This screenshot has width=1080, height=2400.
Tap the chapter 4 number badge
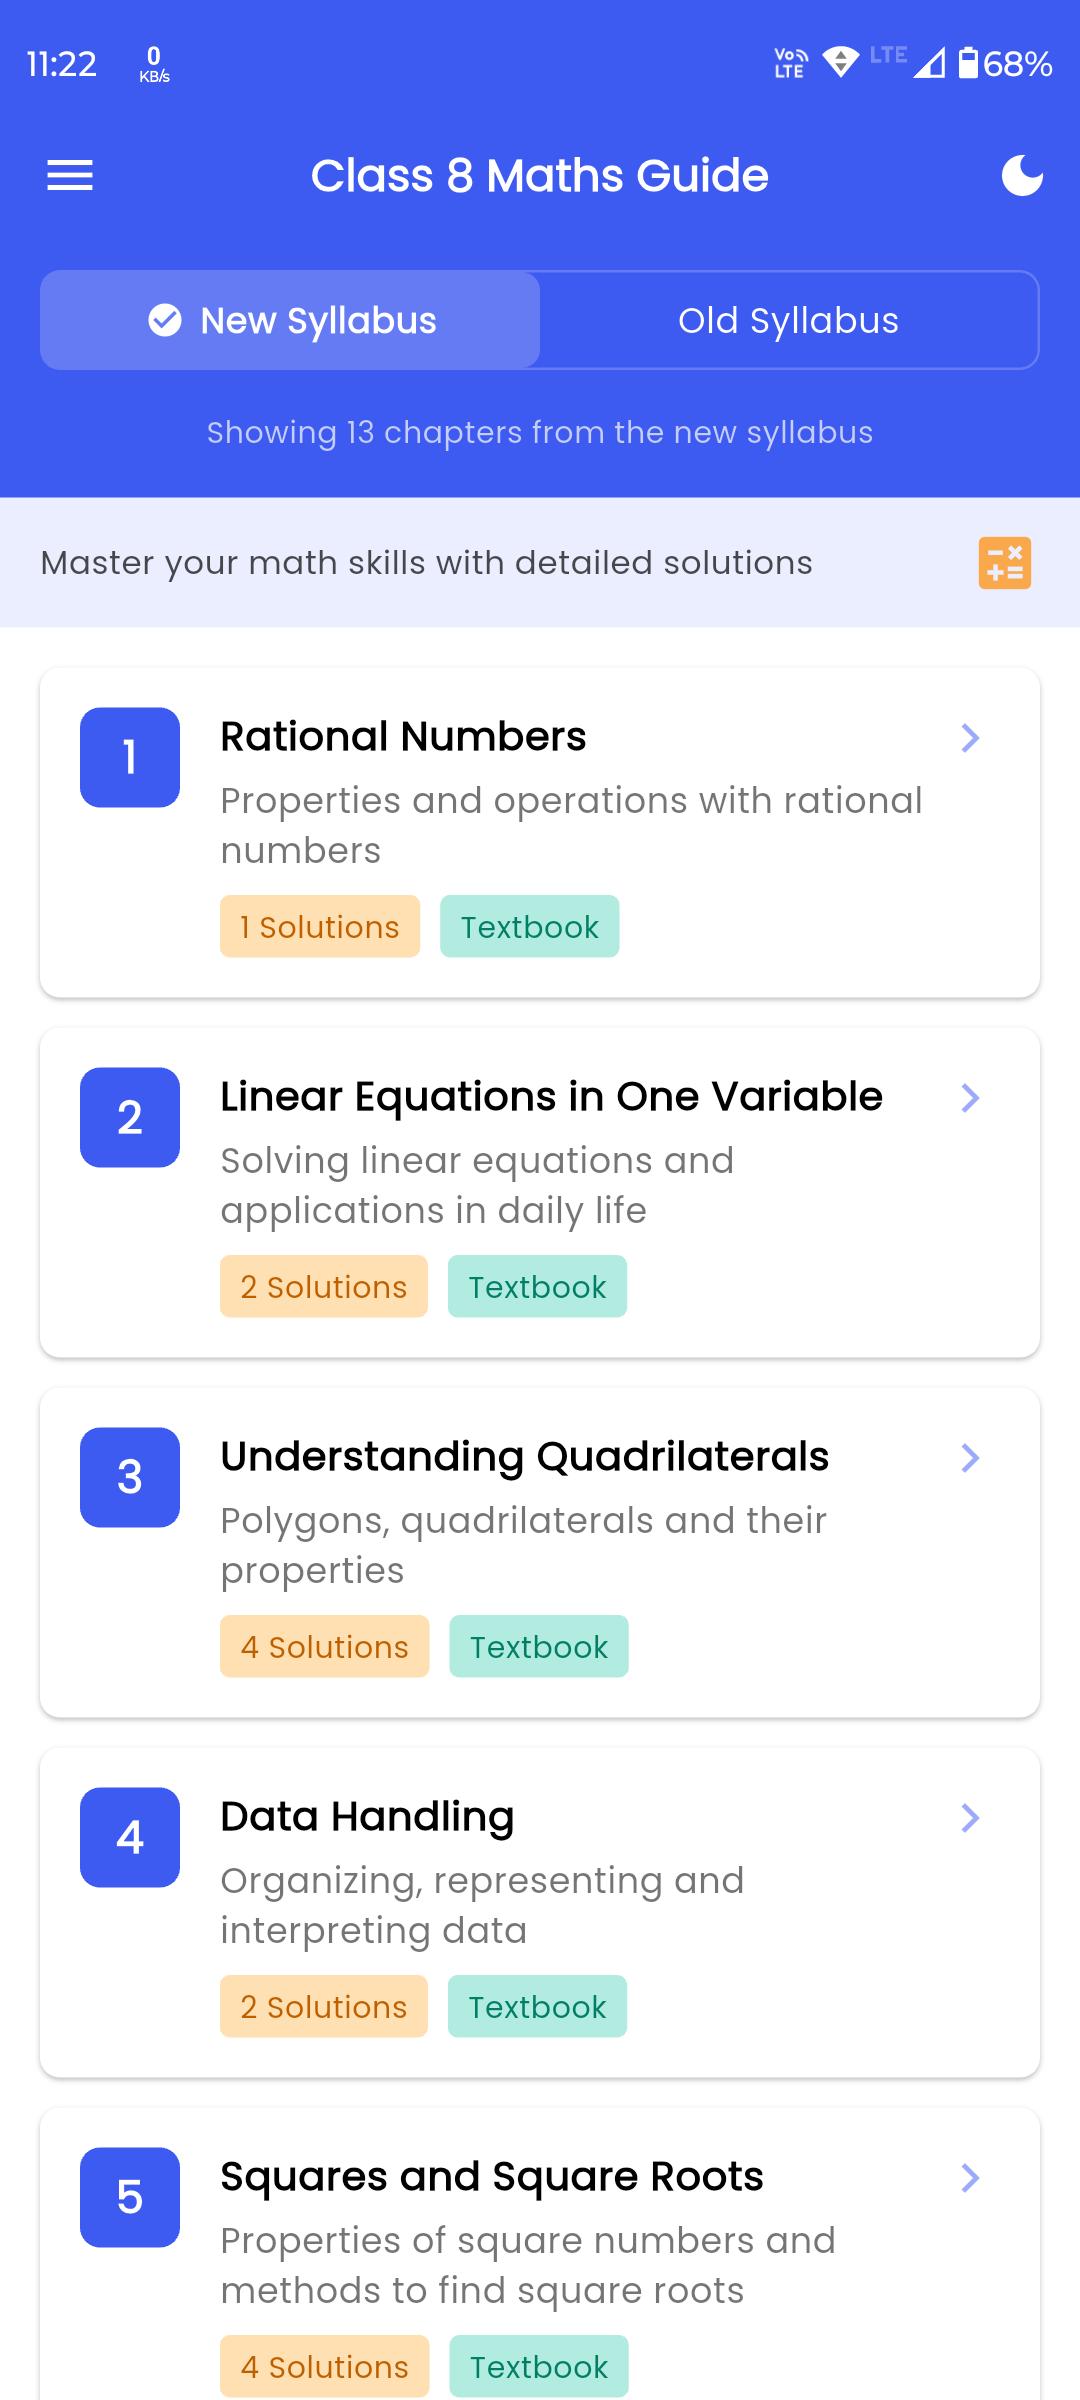[x=130, y=1837]
